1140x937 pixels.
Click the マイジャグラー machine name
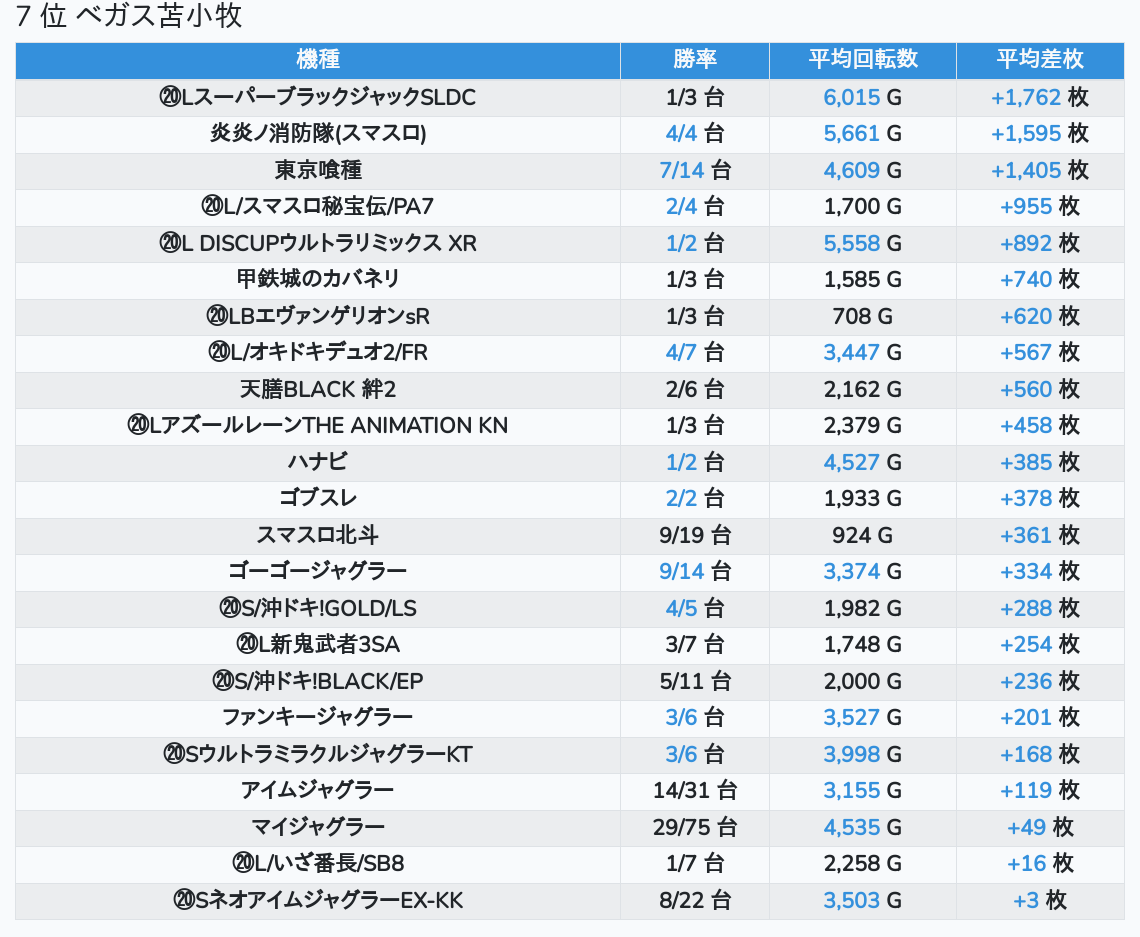(318, 827)
